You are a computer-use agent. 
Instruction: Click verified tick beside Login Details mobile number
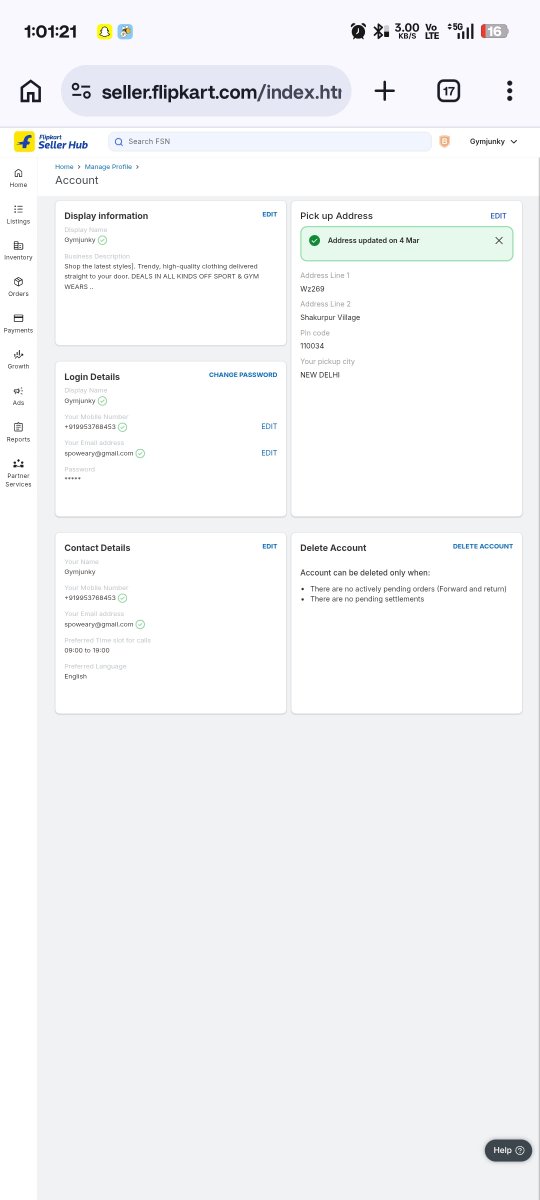(x=122, y=427)
